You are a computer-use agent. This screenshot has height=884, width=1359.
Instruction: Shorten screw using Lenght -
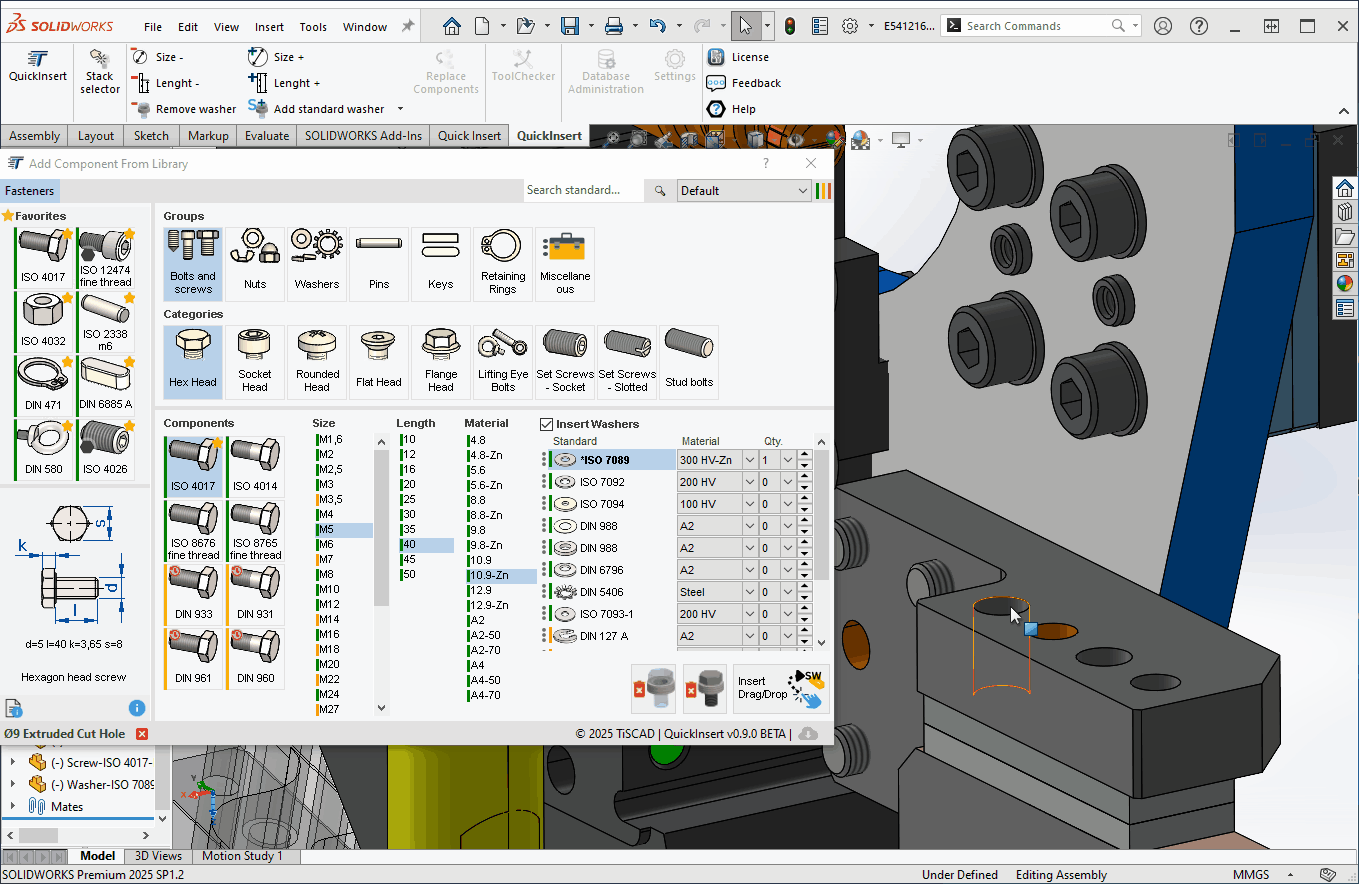tap(166, 83)
